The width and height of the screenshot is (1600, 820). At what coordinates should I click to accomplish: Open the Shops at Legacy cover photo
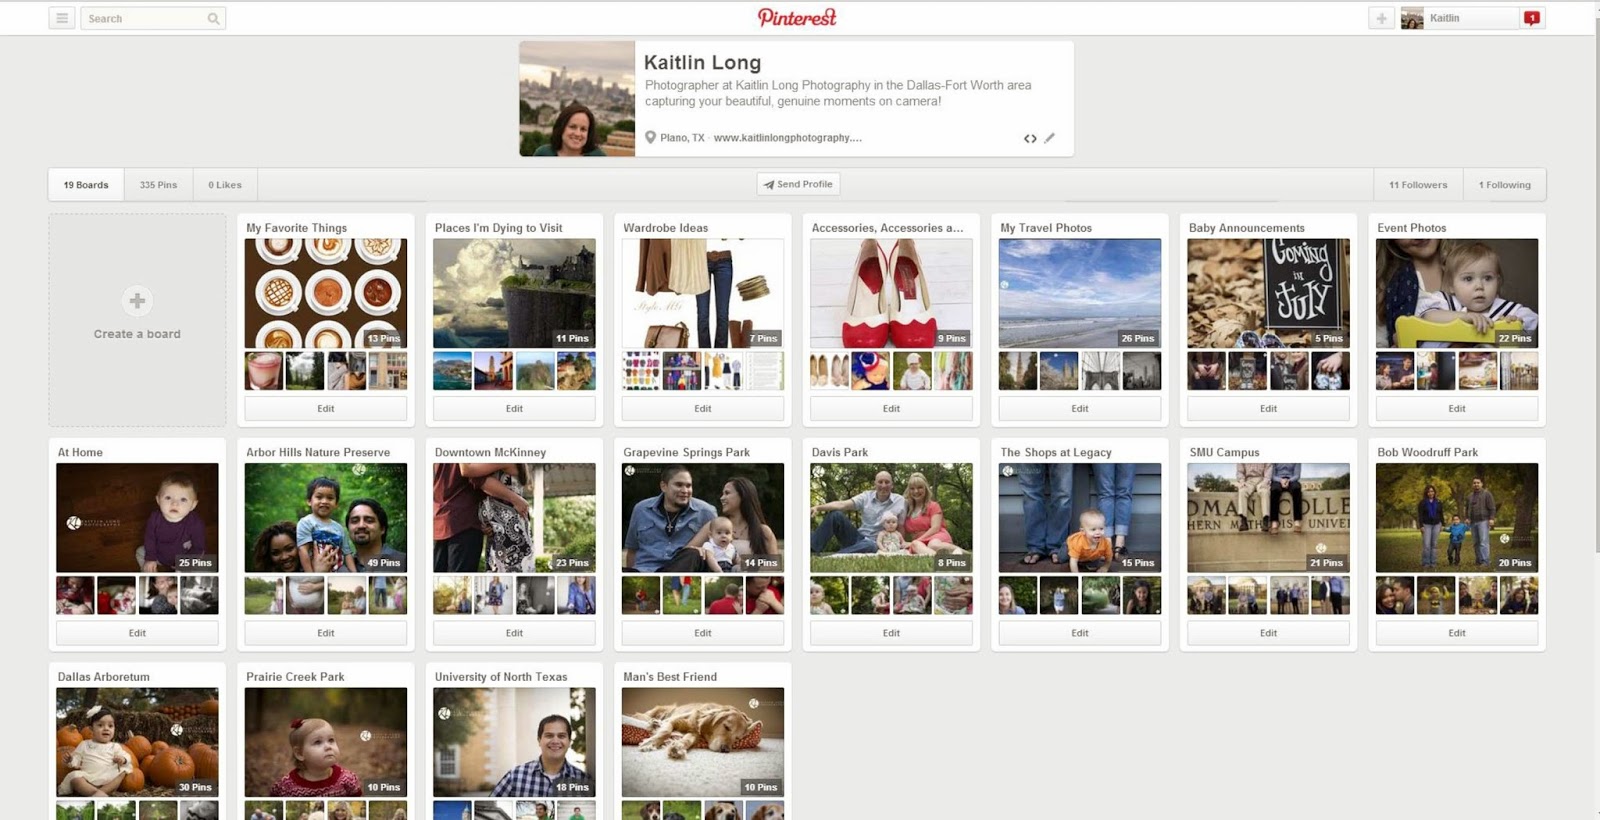point(1080,517)
